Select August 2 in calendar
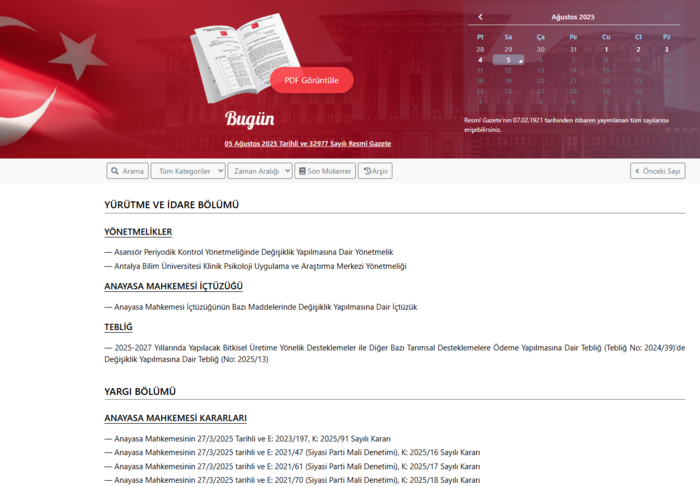 [638, 50]
